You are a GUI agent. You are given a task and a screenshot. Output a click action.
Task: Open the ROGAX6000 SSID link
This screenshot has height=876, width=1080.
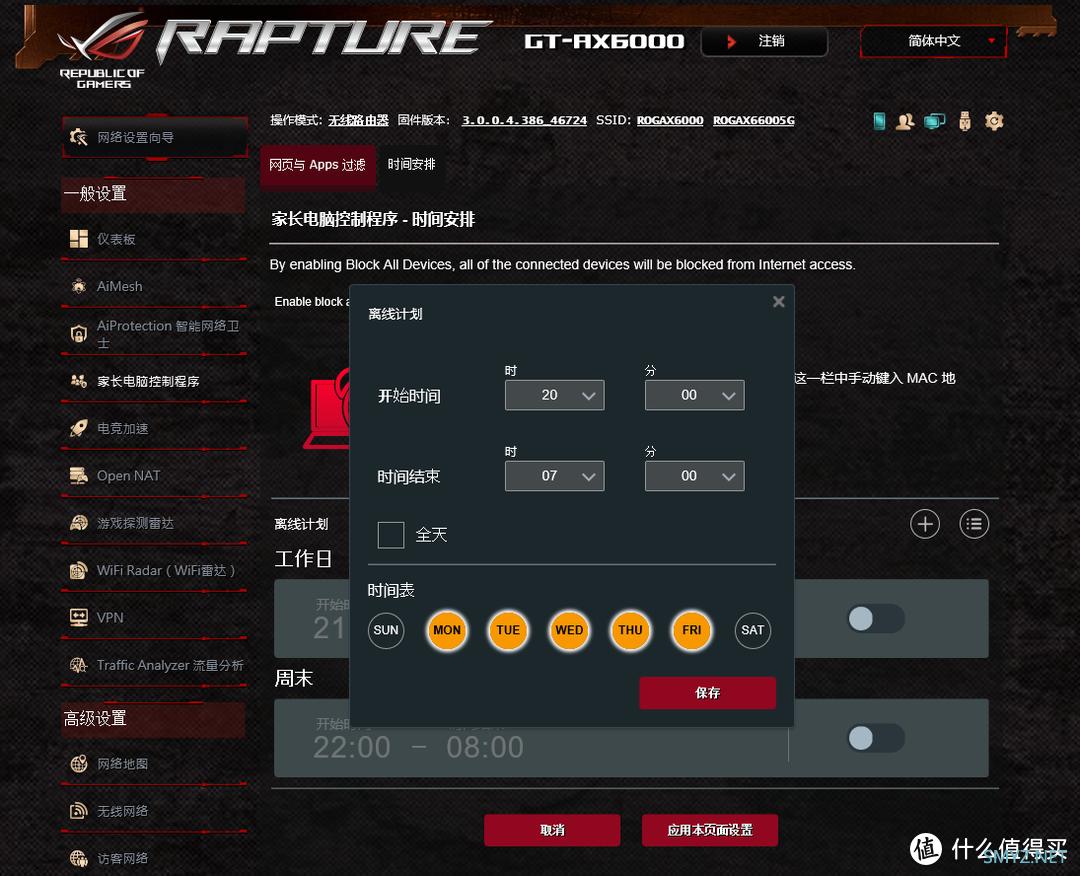pos(670,121)
